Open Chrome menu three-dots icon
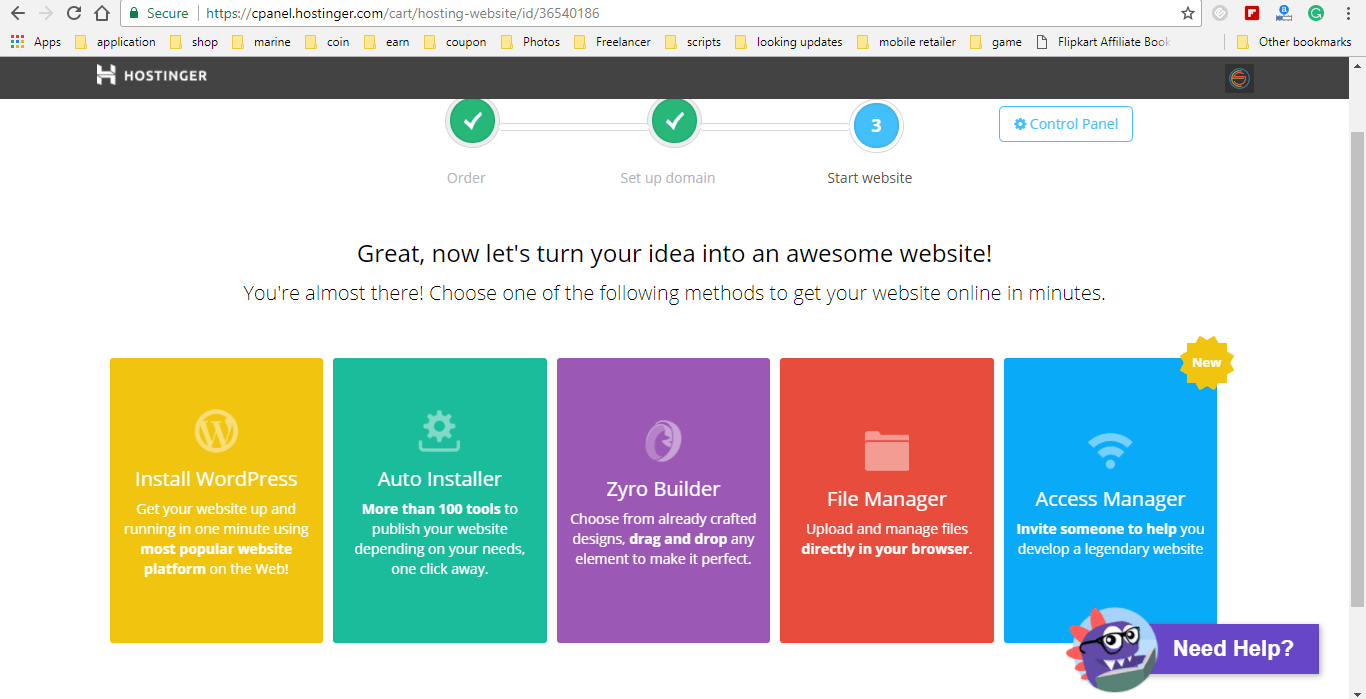Image resolution: width=1366 pixels, height=699 pixels. (1348, 13)
